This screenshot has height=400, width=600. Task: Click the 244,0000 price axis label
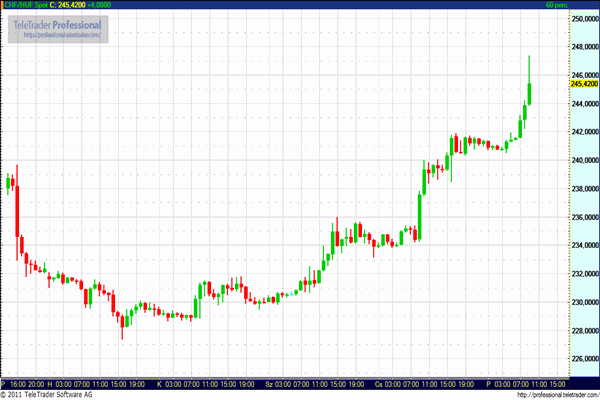click(x=585, y=103)
